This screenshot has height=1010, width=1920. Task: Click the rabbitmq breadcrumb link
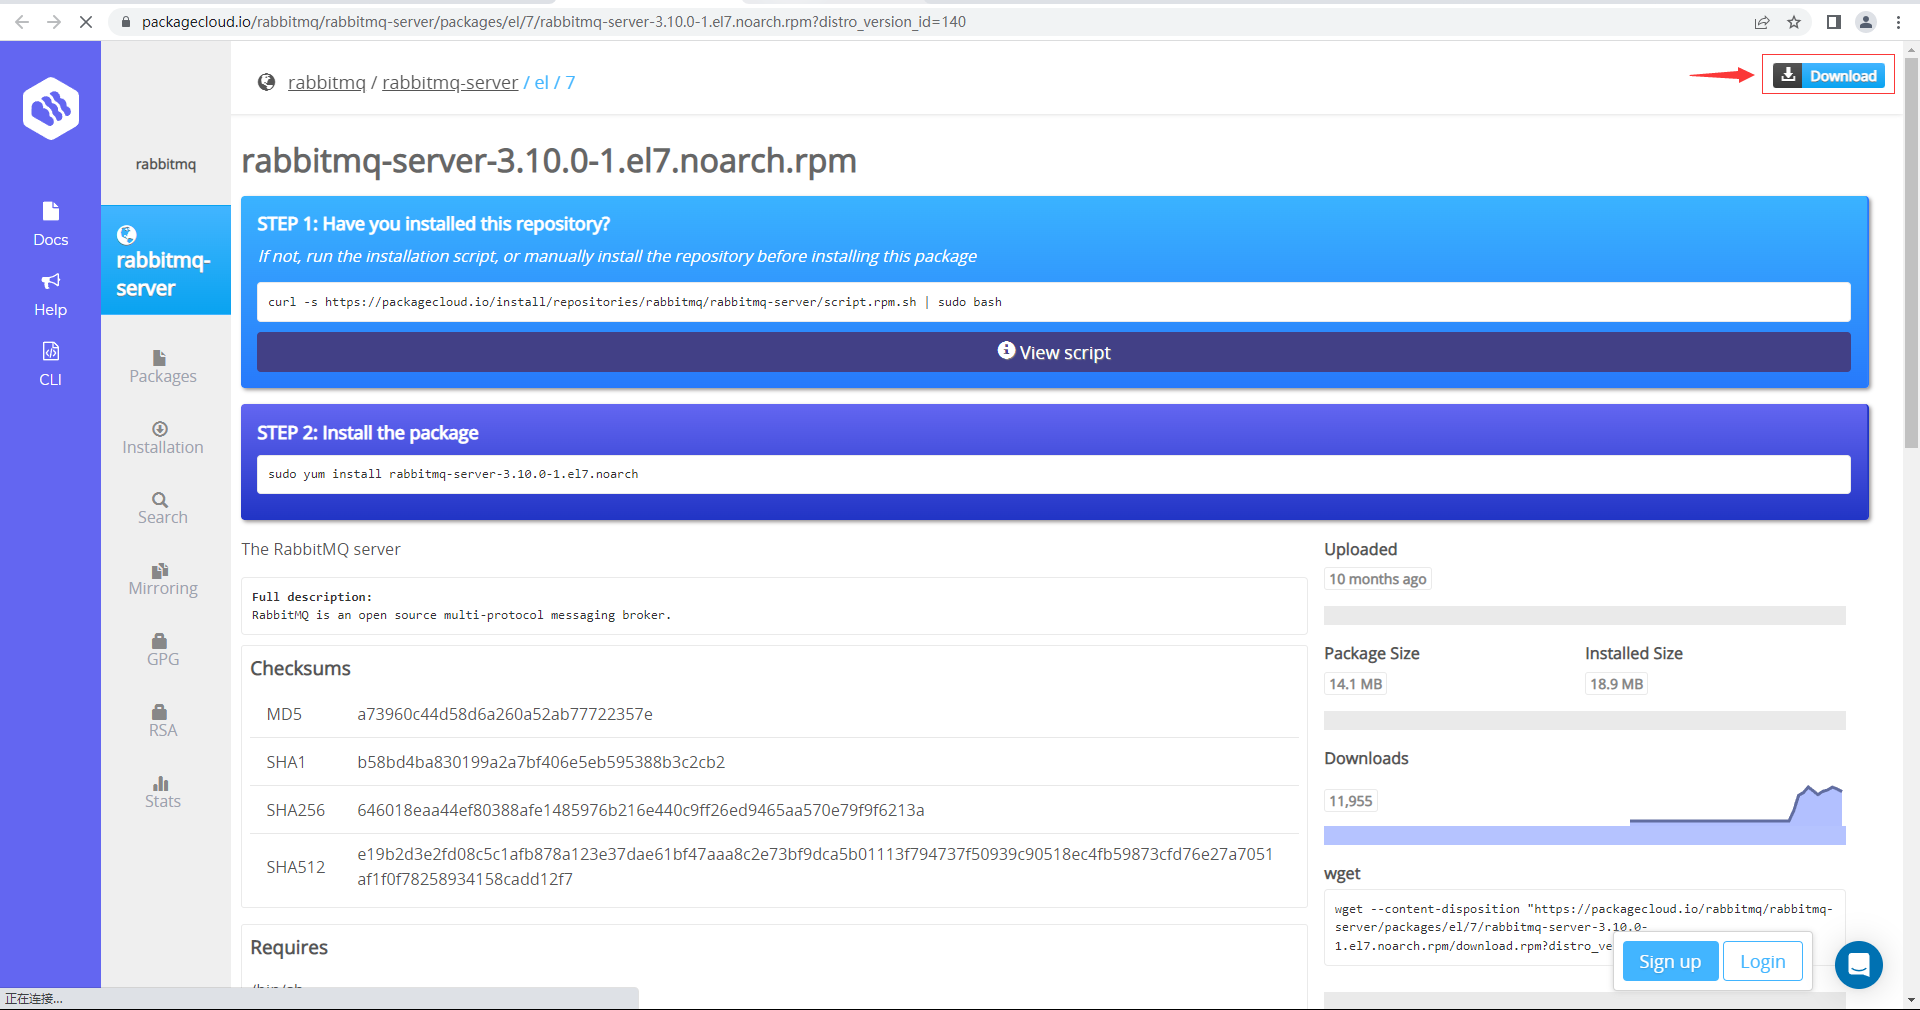coord(327,83)
